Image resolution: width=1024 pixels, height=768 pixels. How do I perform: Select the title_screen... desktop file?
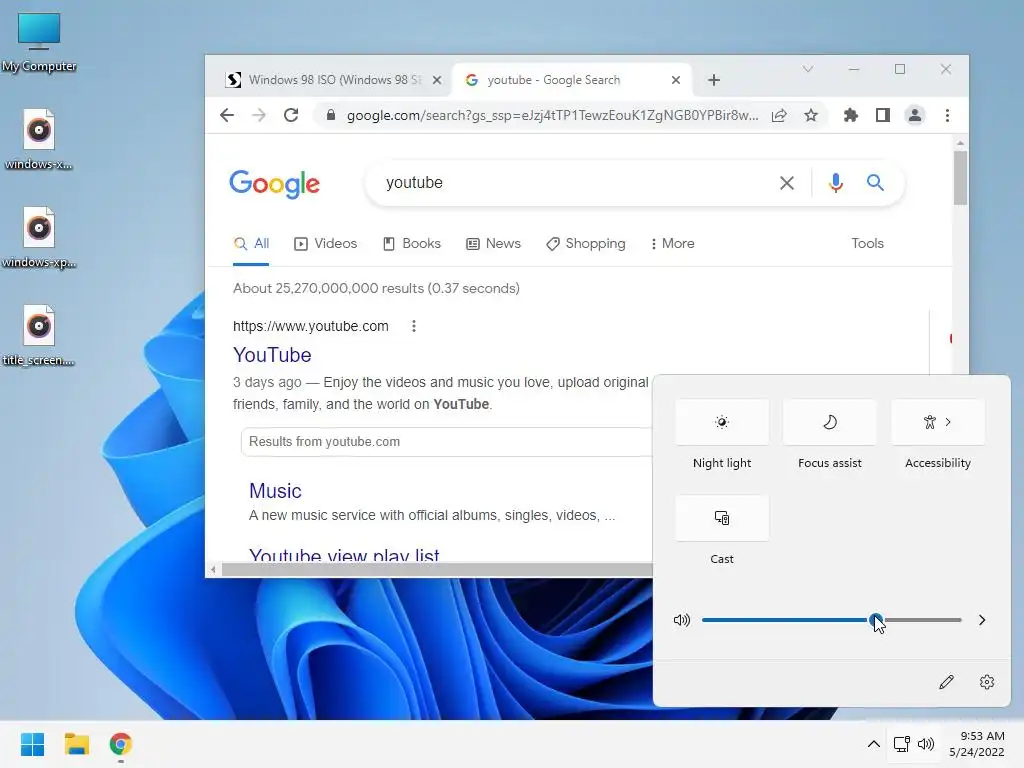click(39, 336)
